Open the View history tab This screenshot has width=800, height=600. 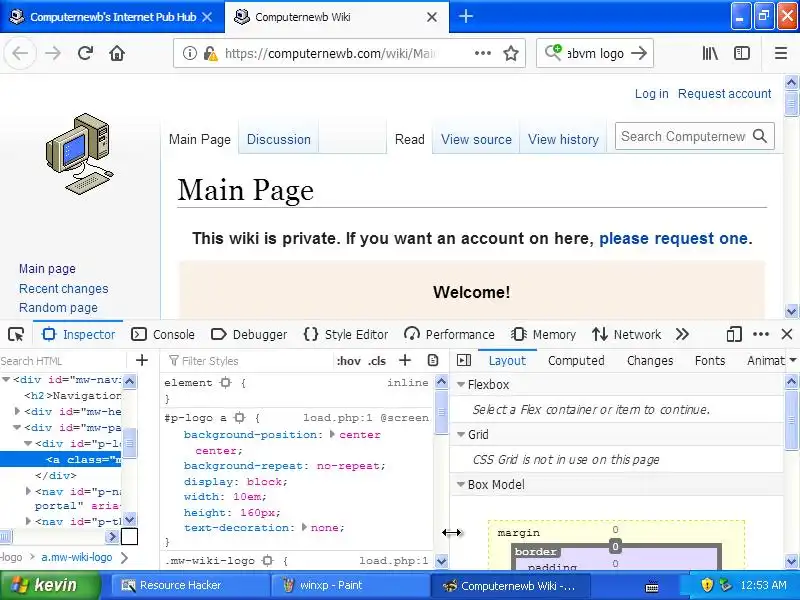coord(563,139)
